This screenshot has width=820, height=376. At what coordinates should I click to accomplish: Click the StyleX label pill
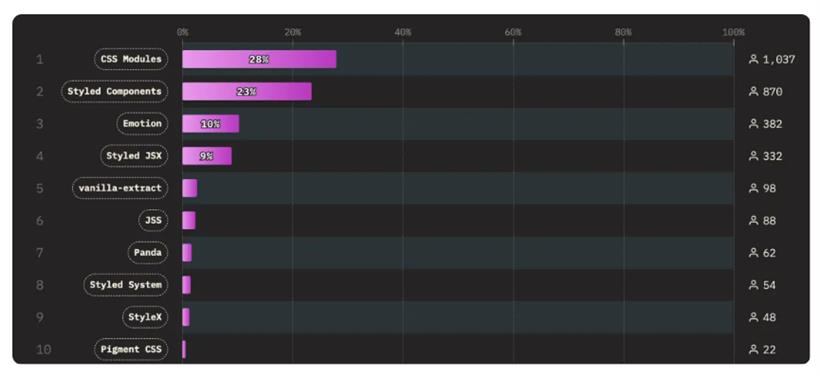[145, 317]
